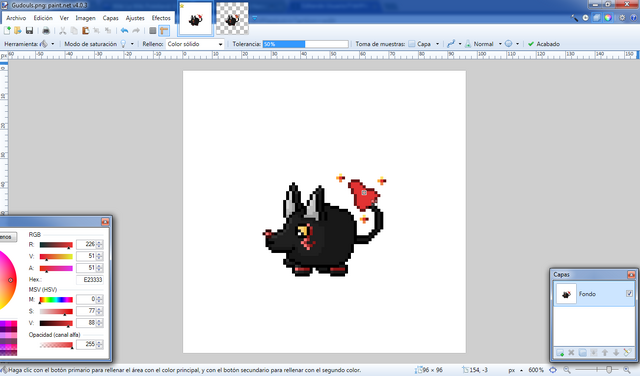
Task: Click the Redo arrow icon
Action: tap(136, 31)
